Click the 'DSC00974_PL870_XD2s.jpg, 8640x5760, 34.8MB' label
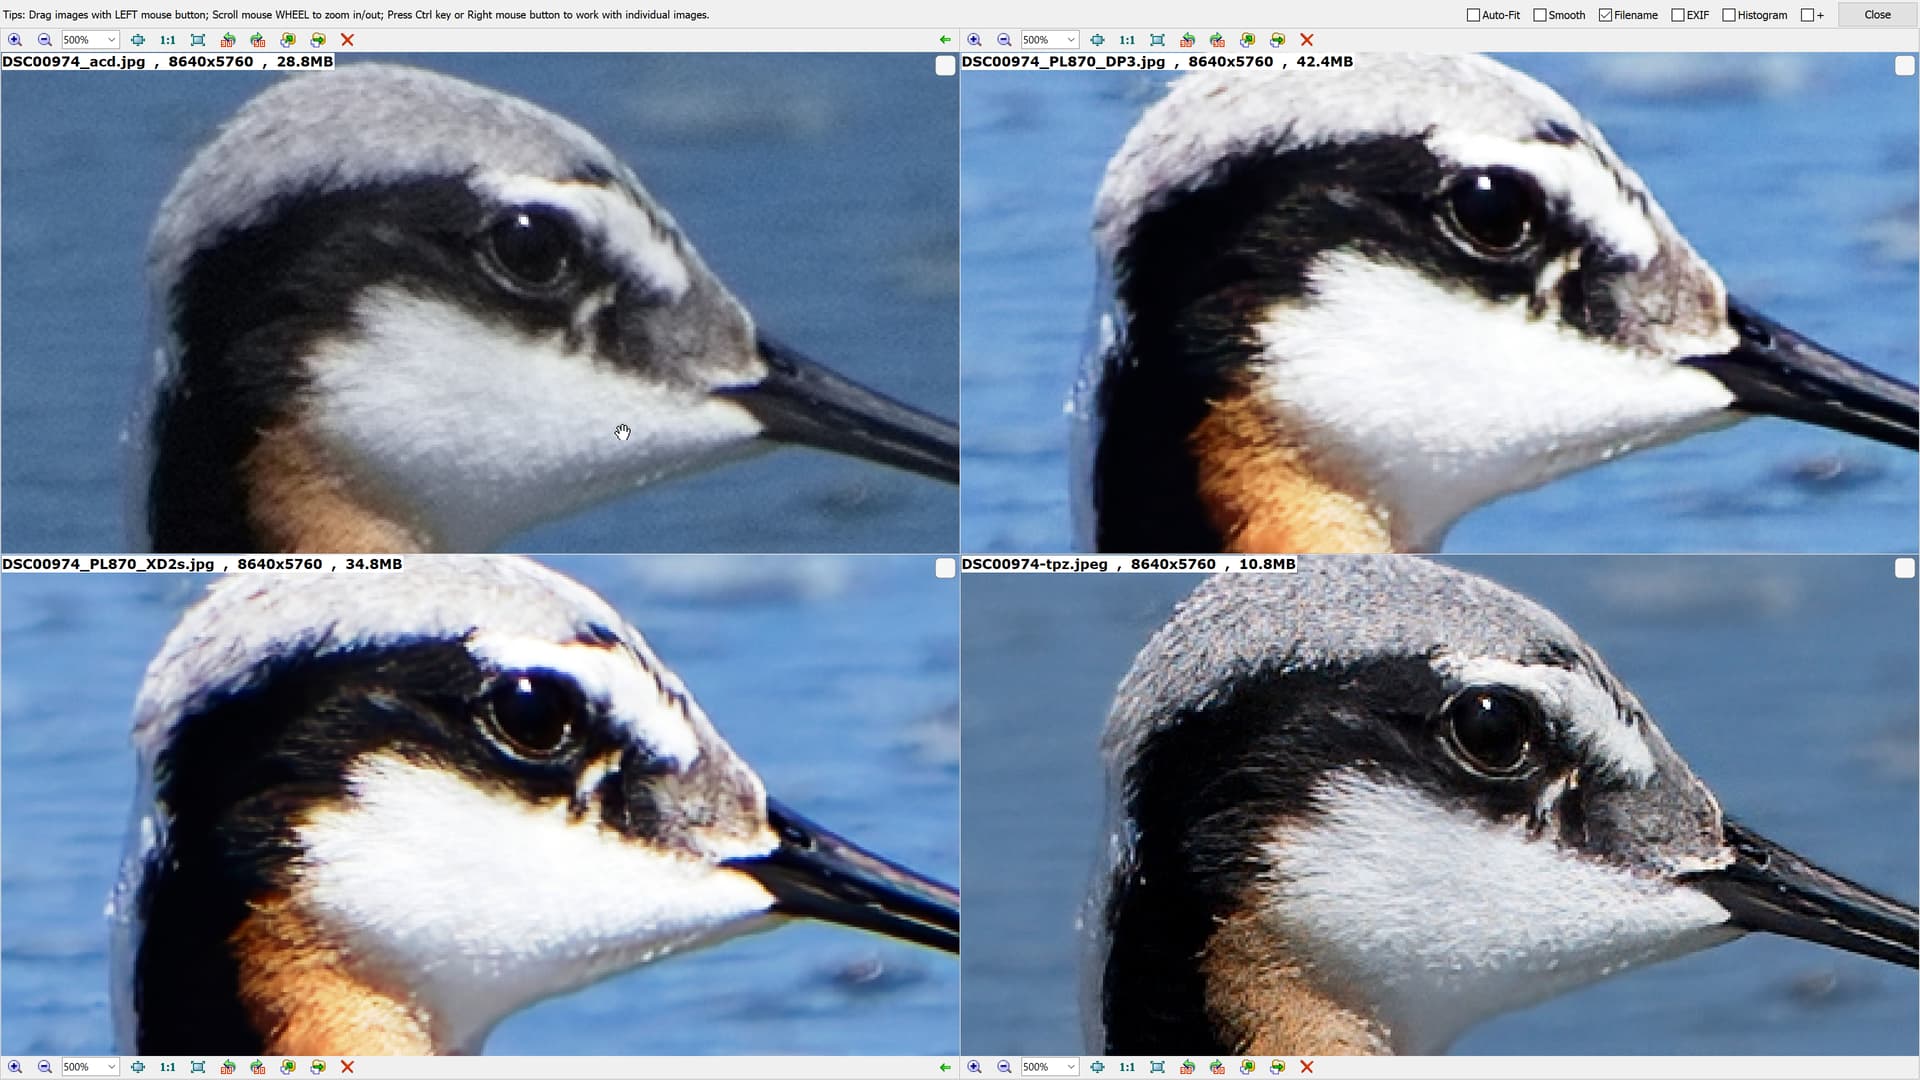This screenshot has width=1920, height=1080. click(x=202, y=564)
